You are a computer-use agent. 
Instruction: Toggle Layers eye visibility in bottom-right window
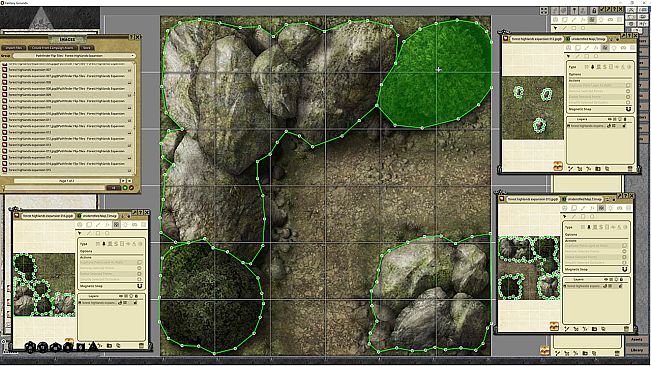click(x=606, y=279)
